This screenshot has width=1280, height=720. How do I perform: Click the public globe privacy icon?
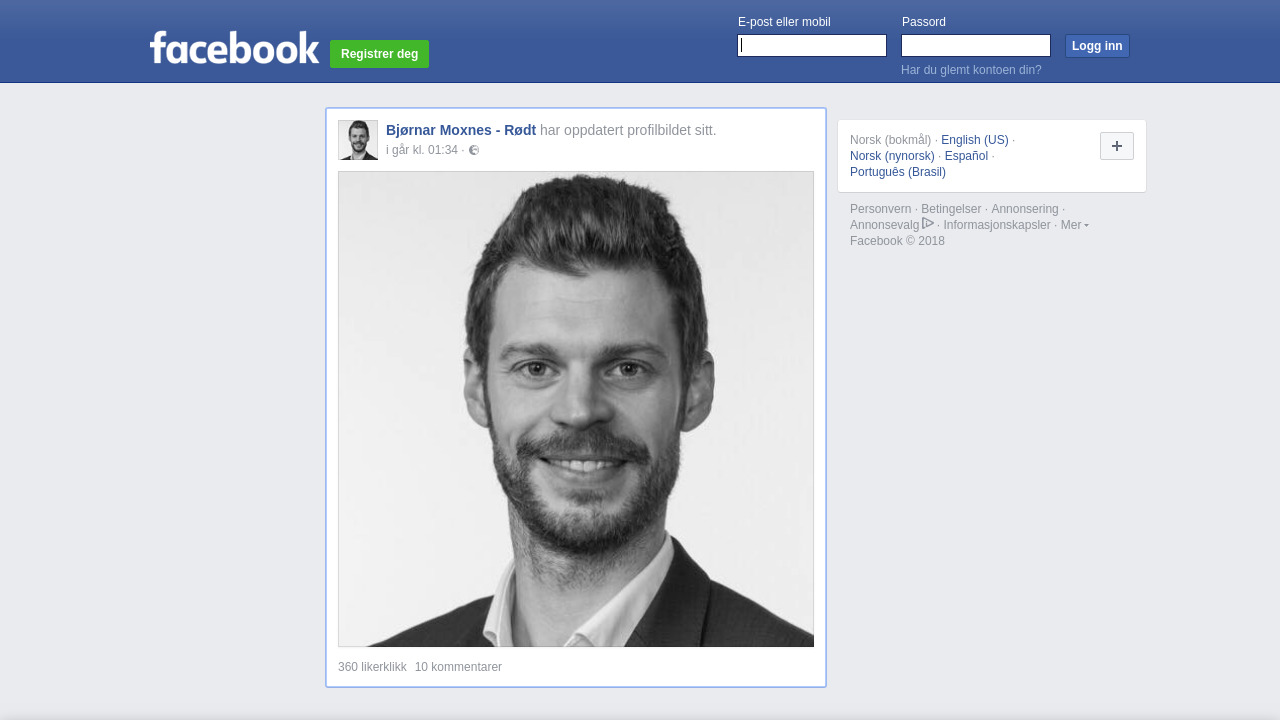click(474, 150)
